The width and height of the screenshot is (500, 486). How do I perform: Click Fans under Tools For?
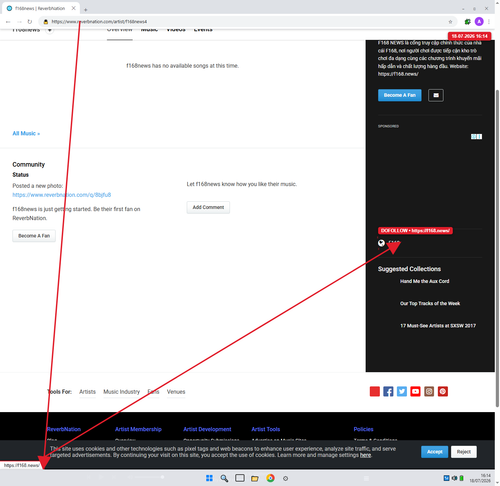pyautogui.click(x=153, y=392)
